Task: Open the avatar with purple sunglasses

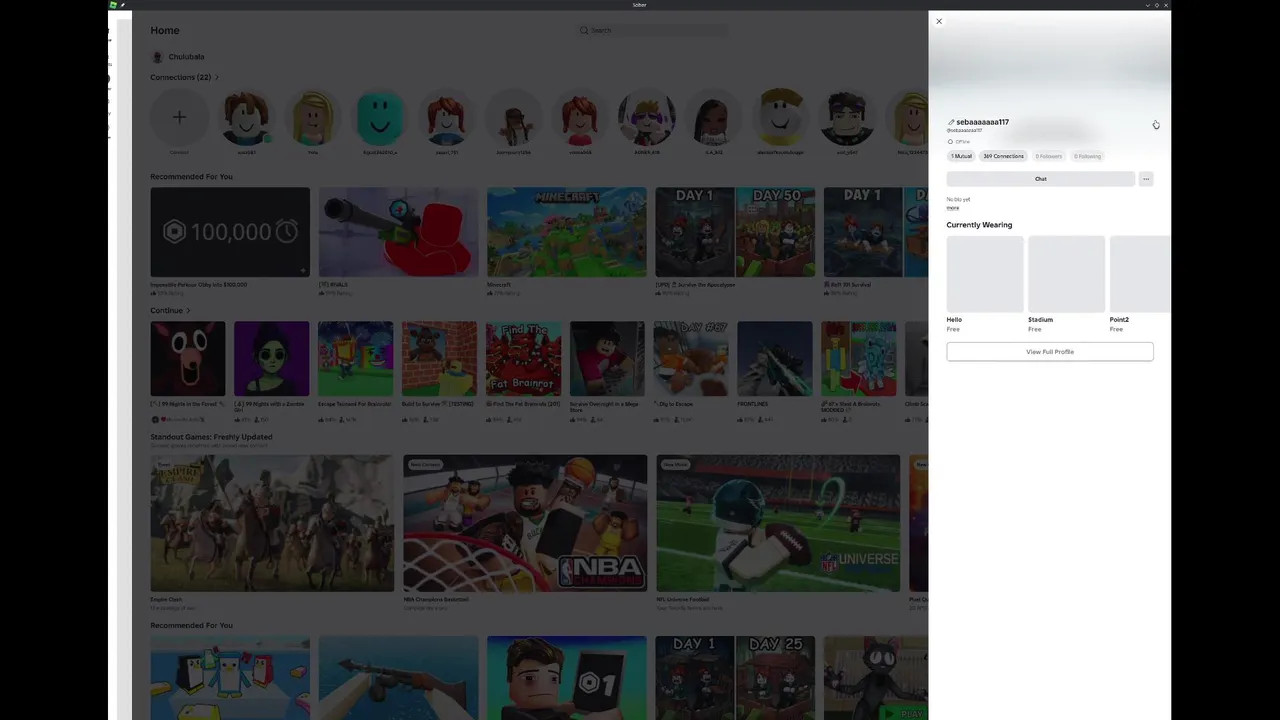Action: [647, 117]
